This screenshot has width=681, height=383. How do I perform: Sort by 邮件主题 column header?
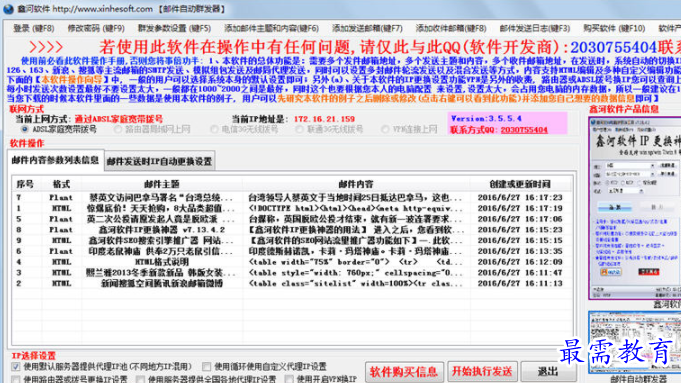(162, 184)
